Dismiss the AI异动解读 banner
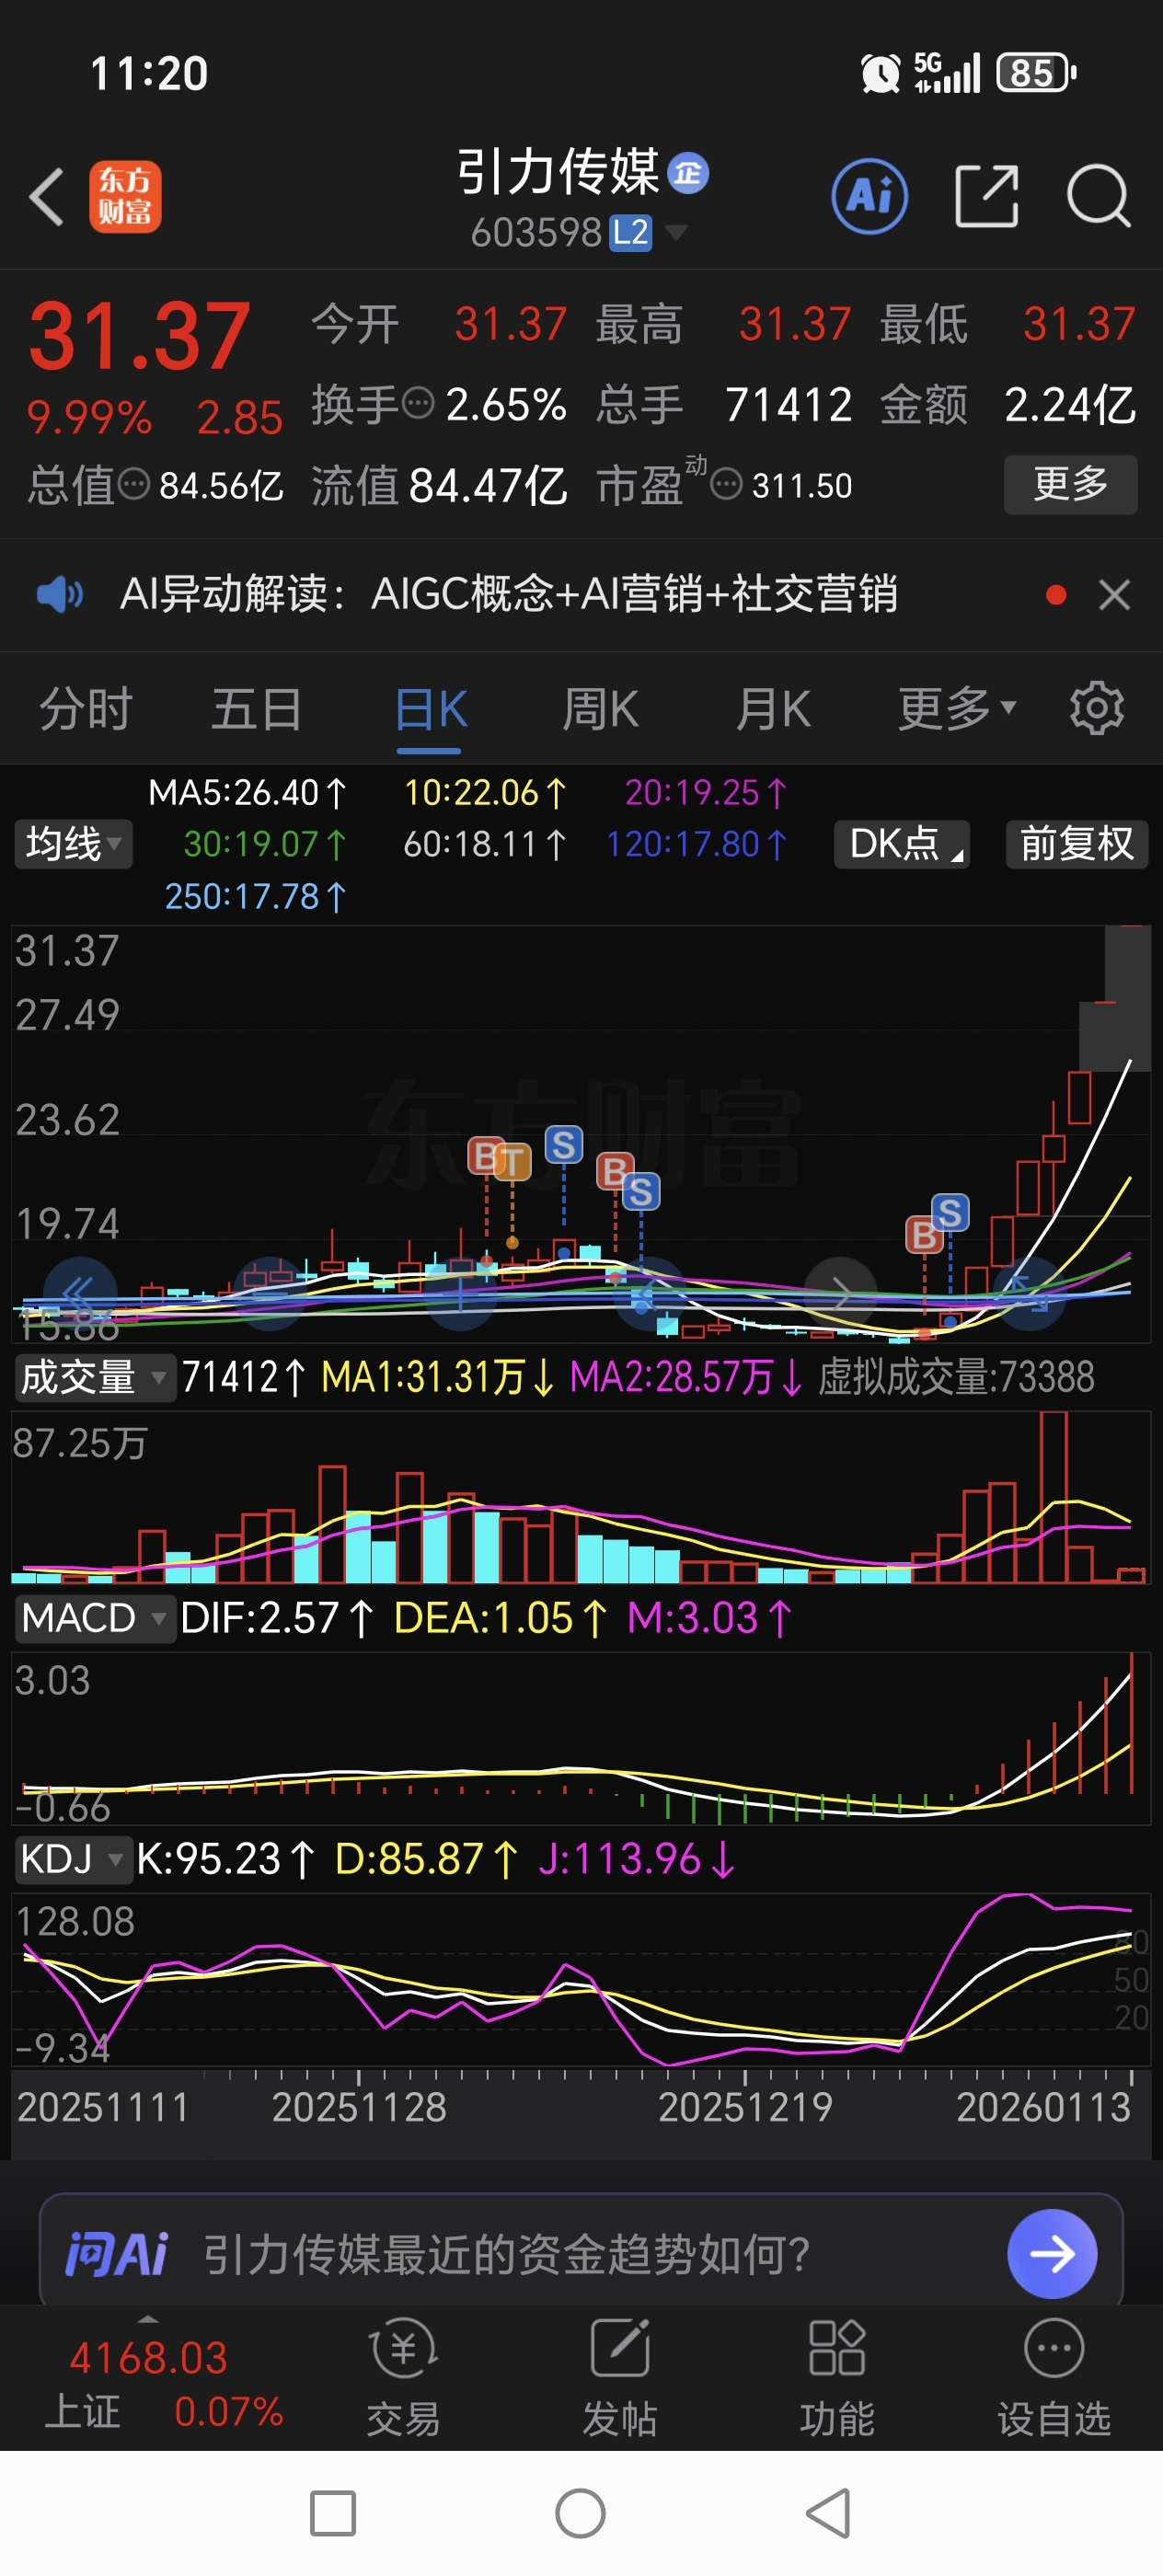 point(1114,595)
